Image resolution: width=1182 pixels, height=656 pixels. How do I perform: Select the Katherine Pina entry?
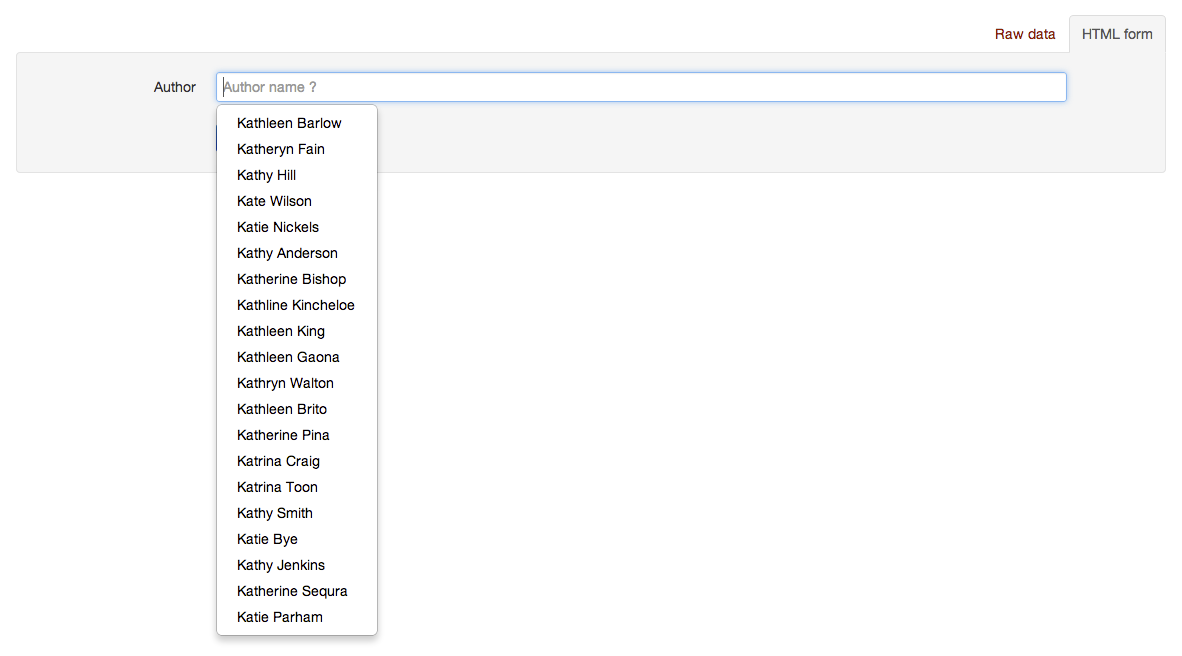pyautogui.click(x=283, y=435)
